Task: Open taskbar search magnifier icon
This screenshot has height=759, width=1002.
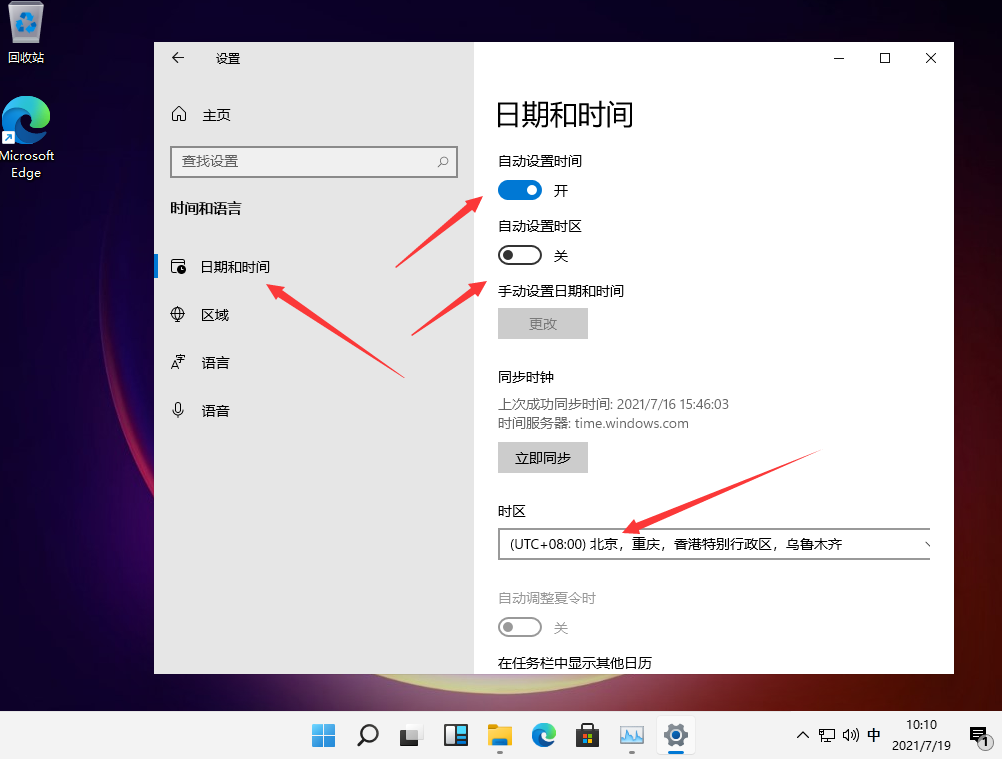Action: point(367,735)
